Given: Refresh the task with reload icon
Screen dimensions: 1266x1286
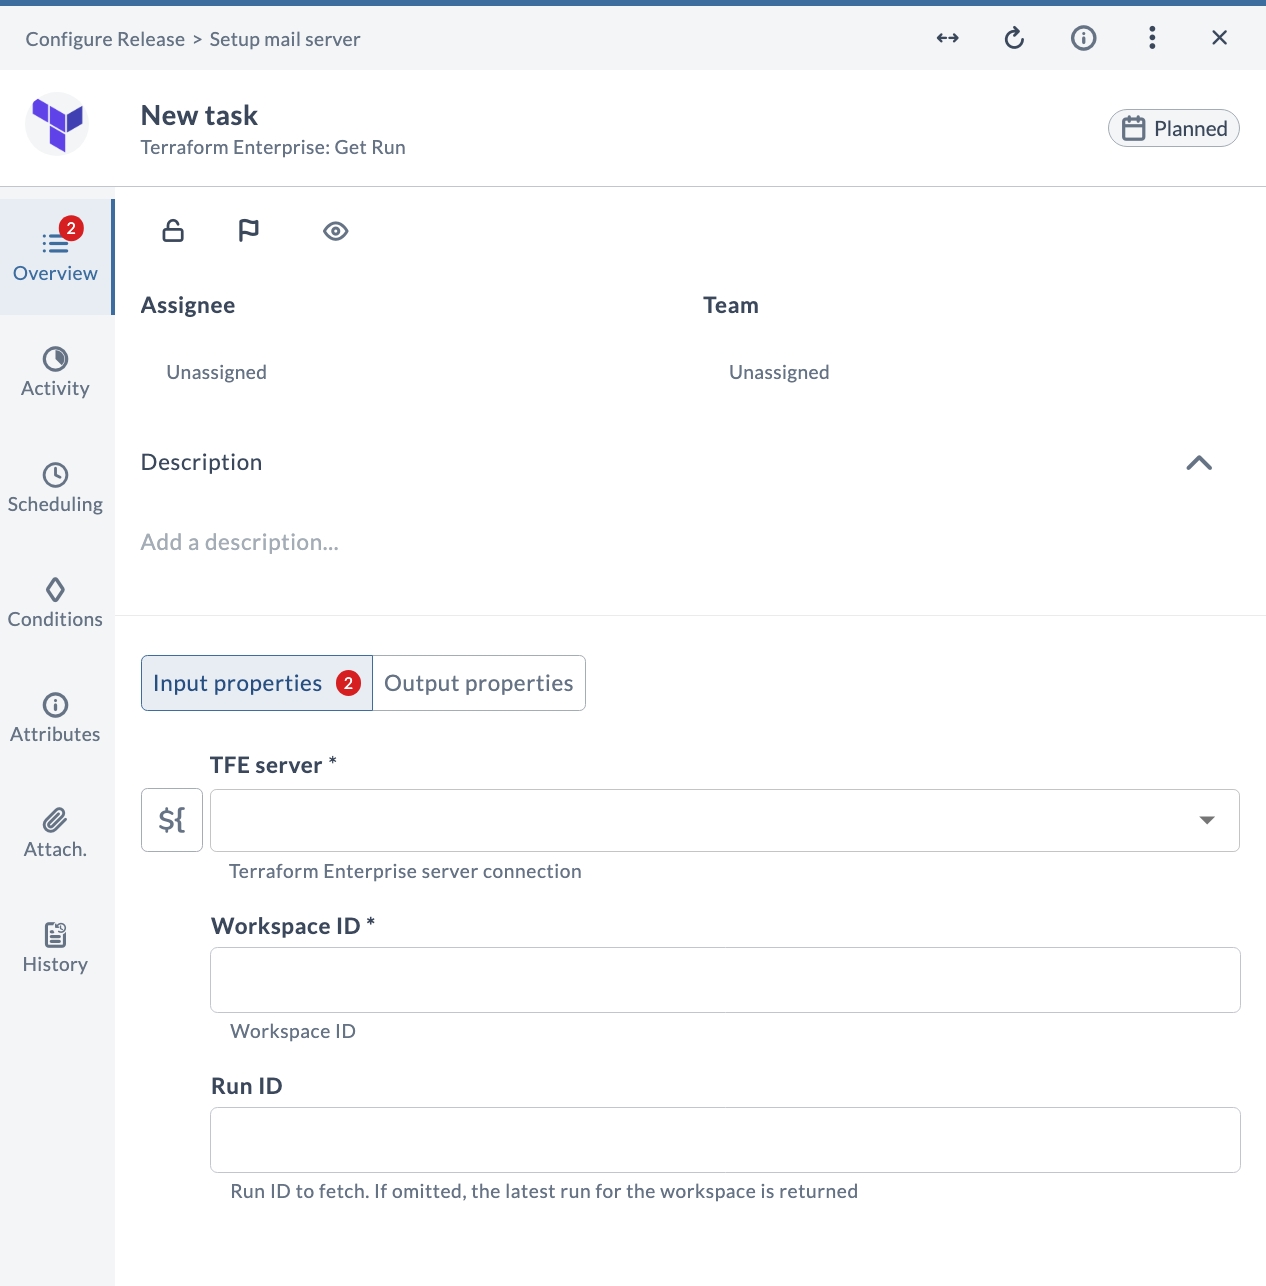Looking at the screenshot, I should click(1014, 38).
